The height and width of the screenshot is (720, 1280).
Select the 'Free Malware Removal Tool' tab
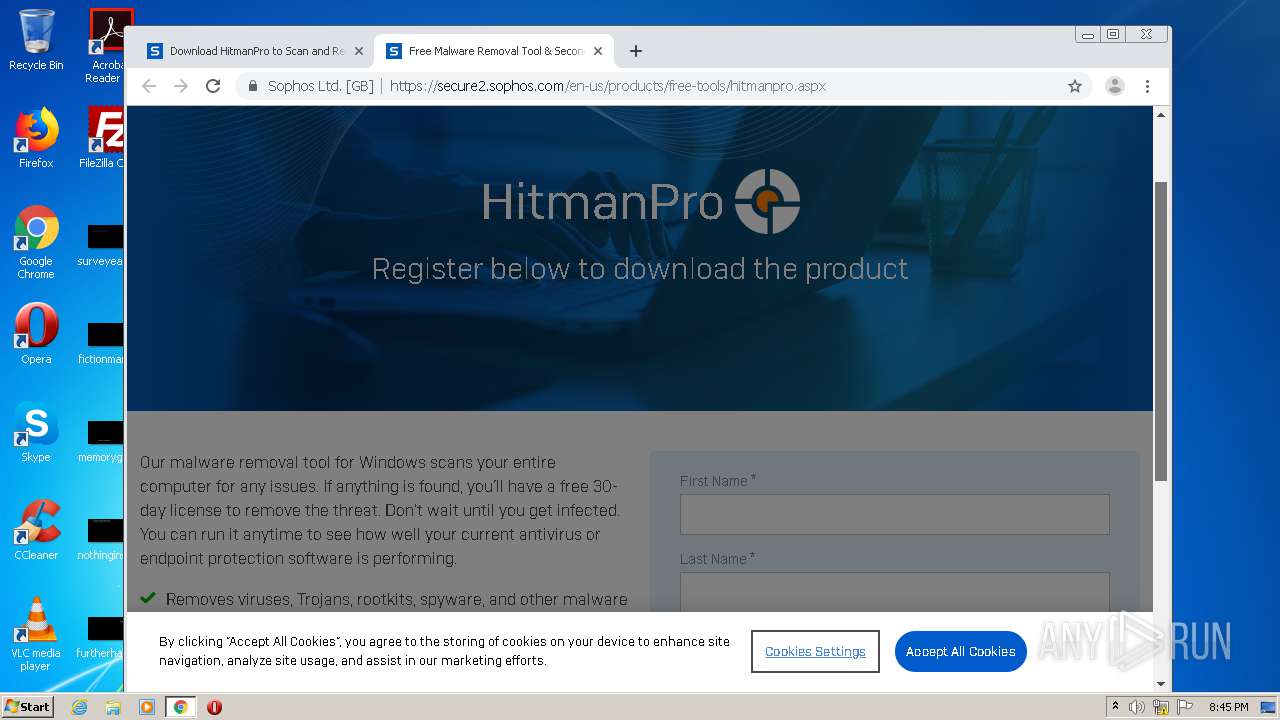coord(494,51)
